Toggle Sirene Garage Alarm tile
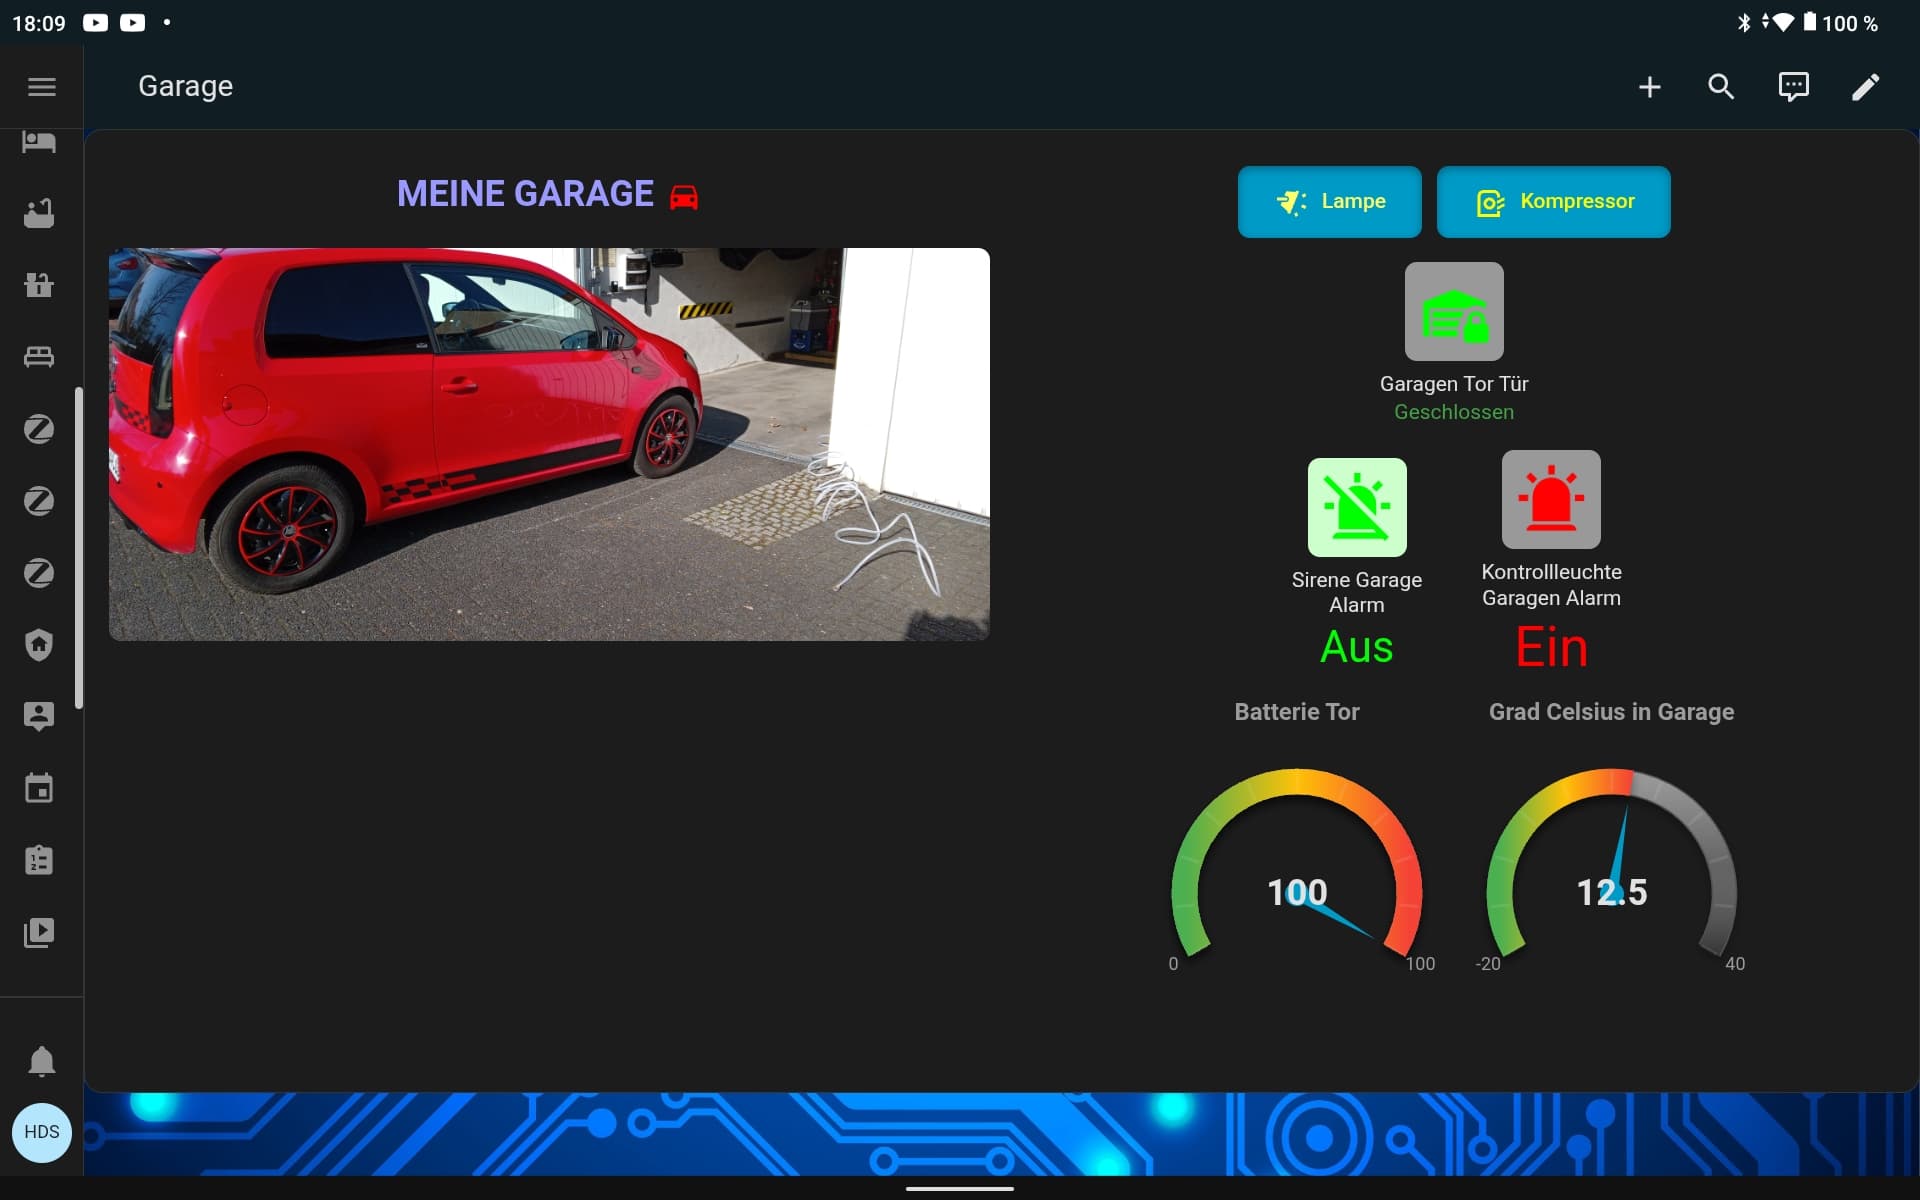Image resolution: width=1920 pixels, height=1200 pixels. tap(1356, 507)
